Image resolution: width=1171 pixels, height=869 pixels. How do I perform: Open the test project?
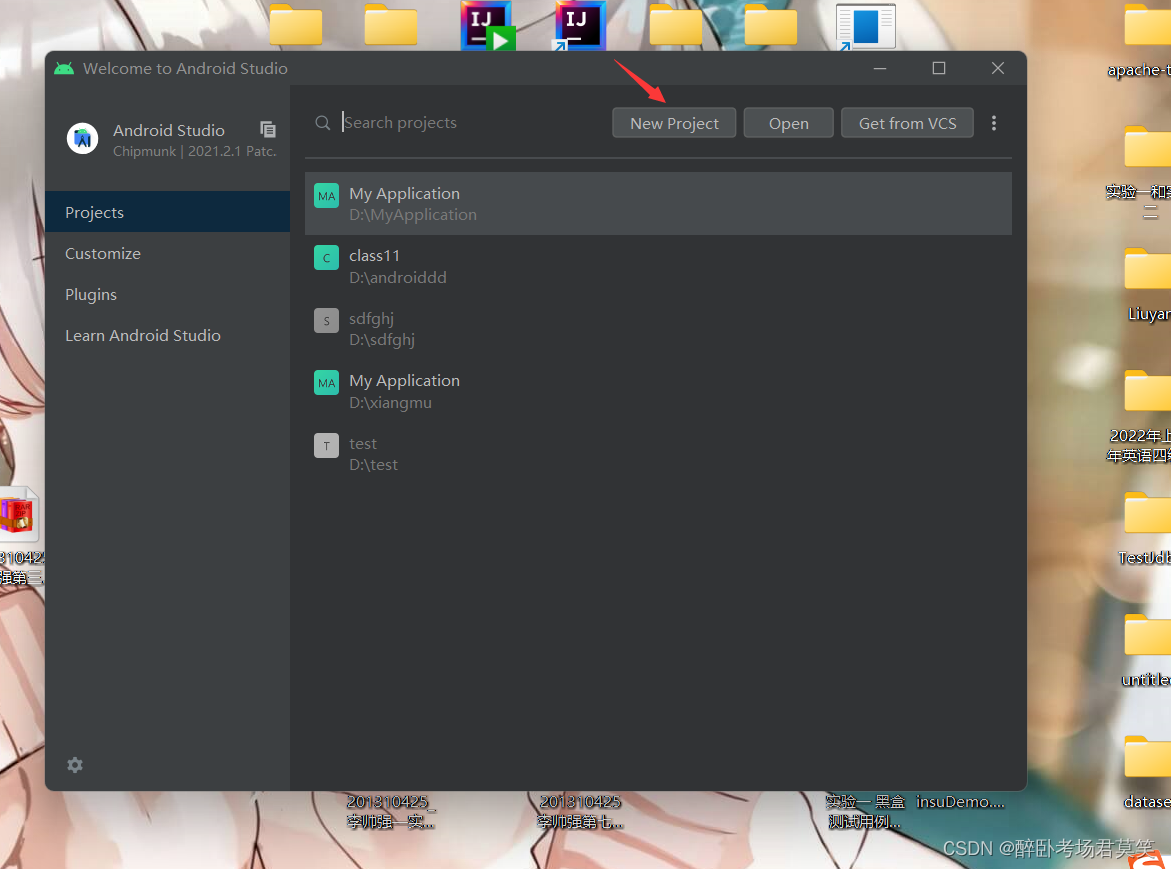point(658,453)
